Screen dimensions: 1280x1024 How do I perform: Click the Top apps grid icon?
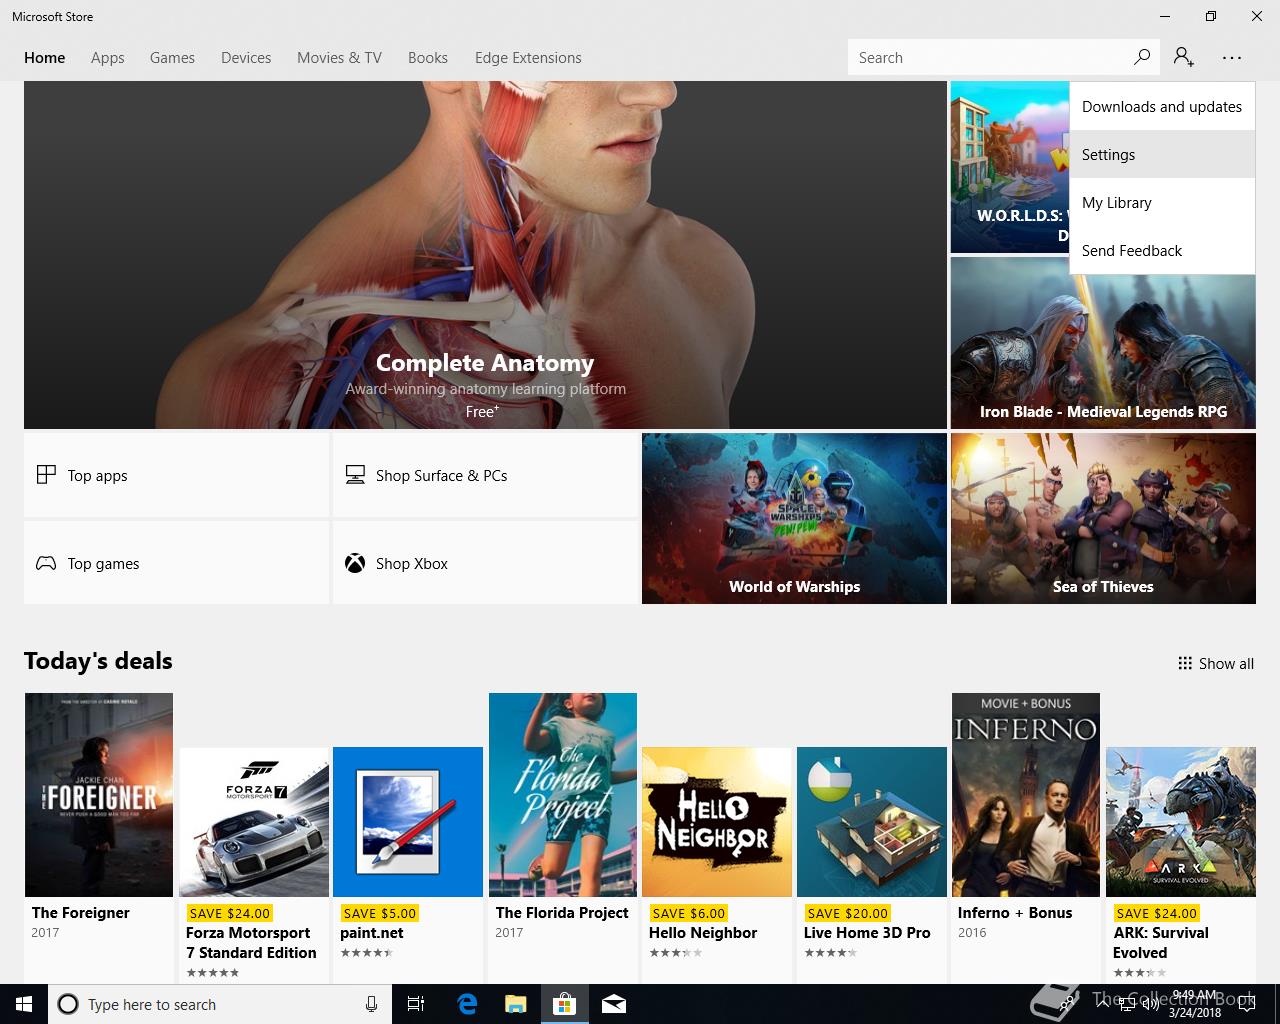tap(46, 474)
